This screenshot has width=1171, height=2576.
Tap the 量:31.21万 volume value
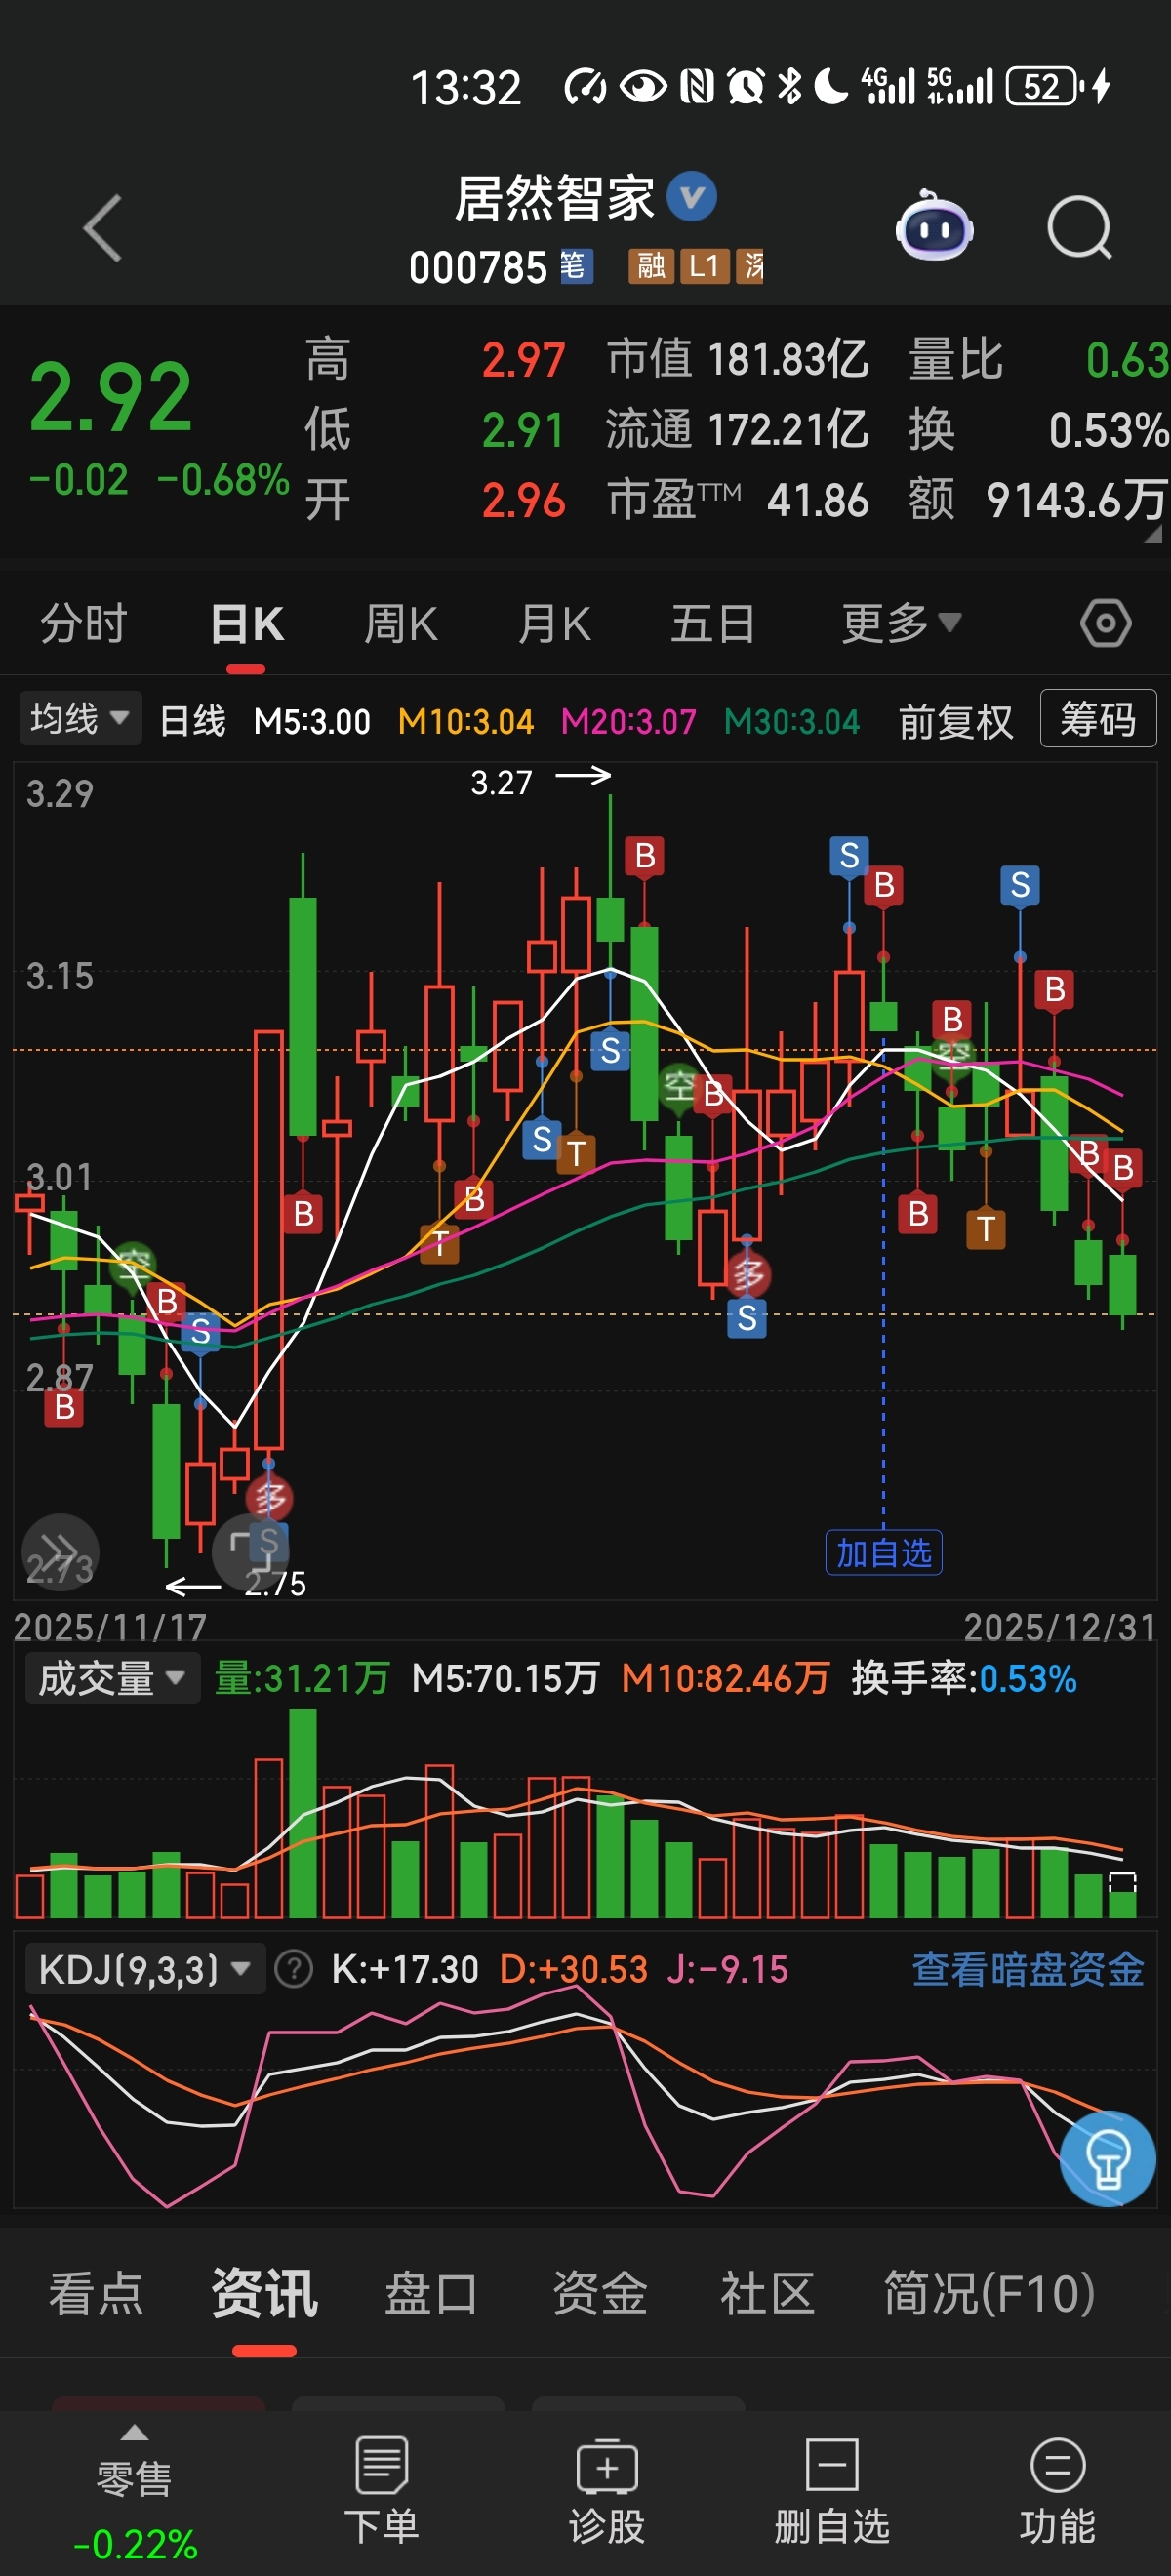pyautogui.click(x=301, y=1678)
